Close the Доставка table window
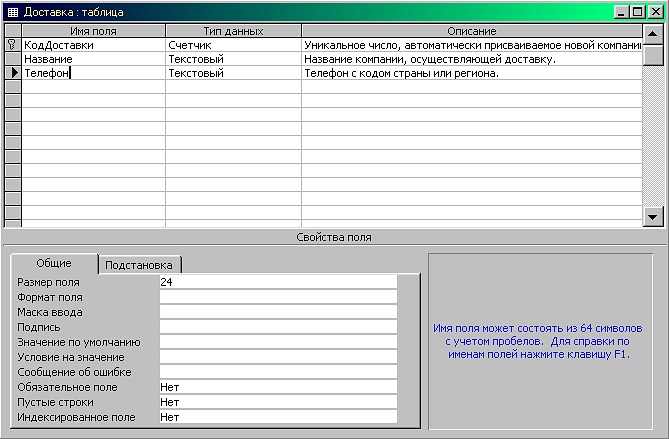Viewport: 669px width, 439px height. click(655, 12)
